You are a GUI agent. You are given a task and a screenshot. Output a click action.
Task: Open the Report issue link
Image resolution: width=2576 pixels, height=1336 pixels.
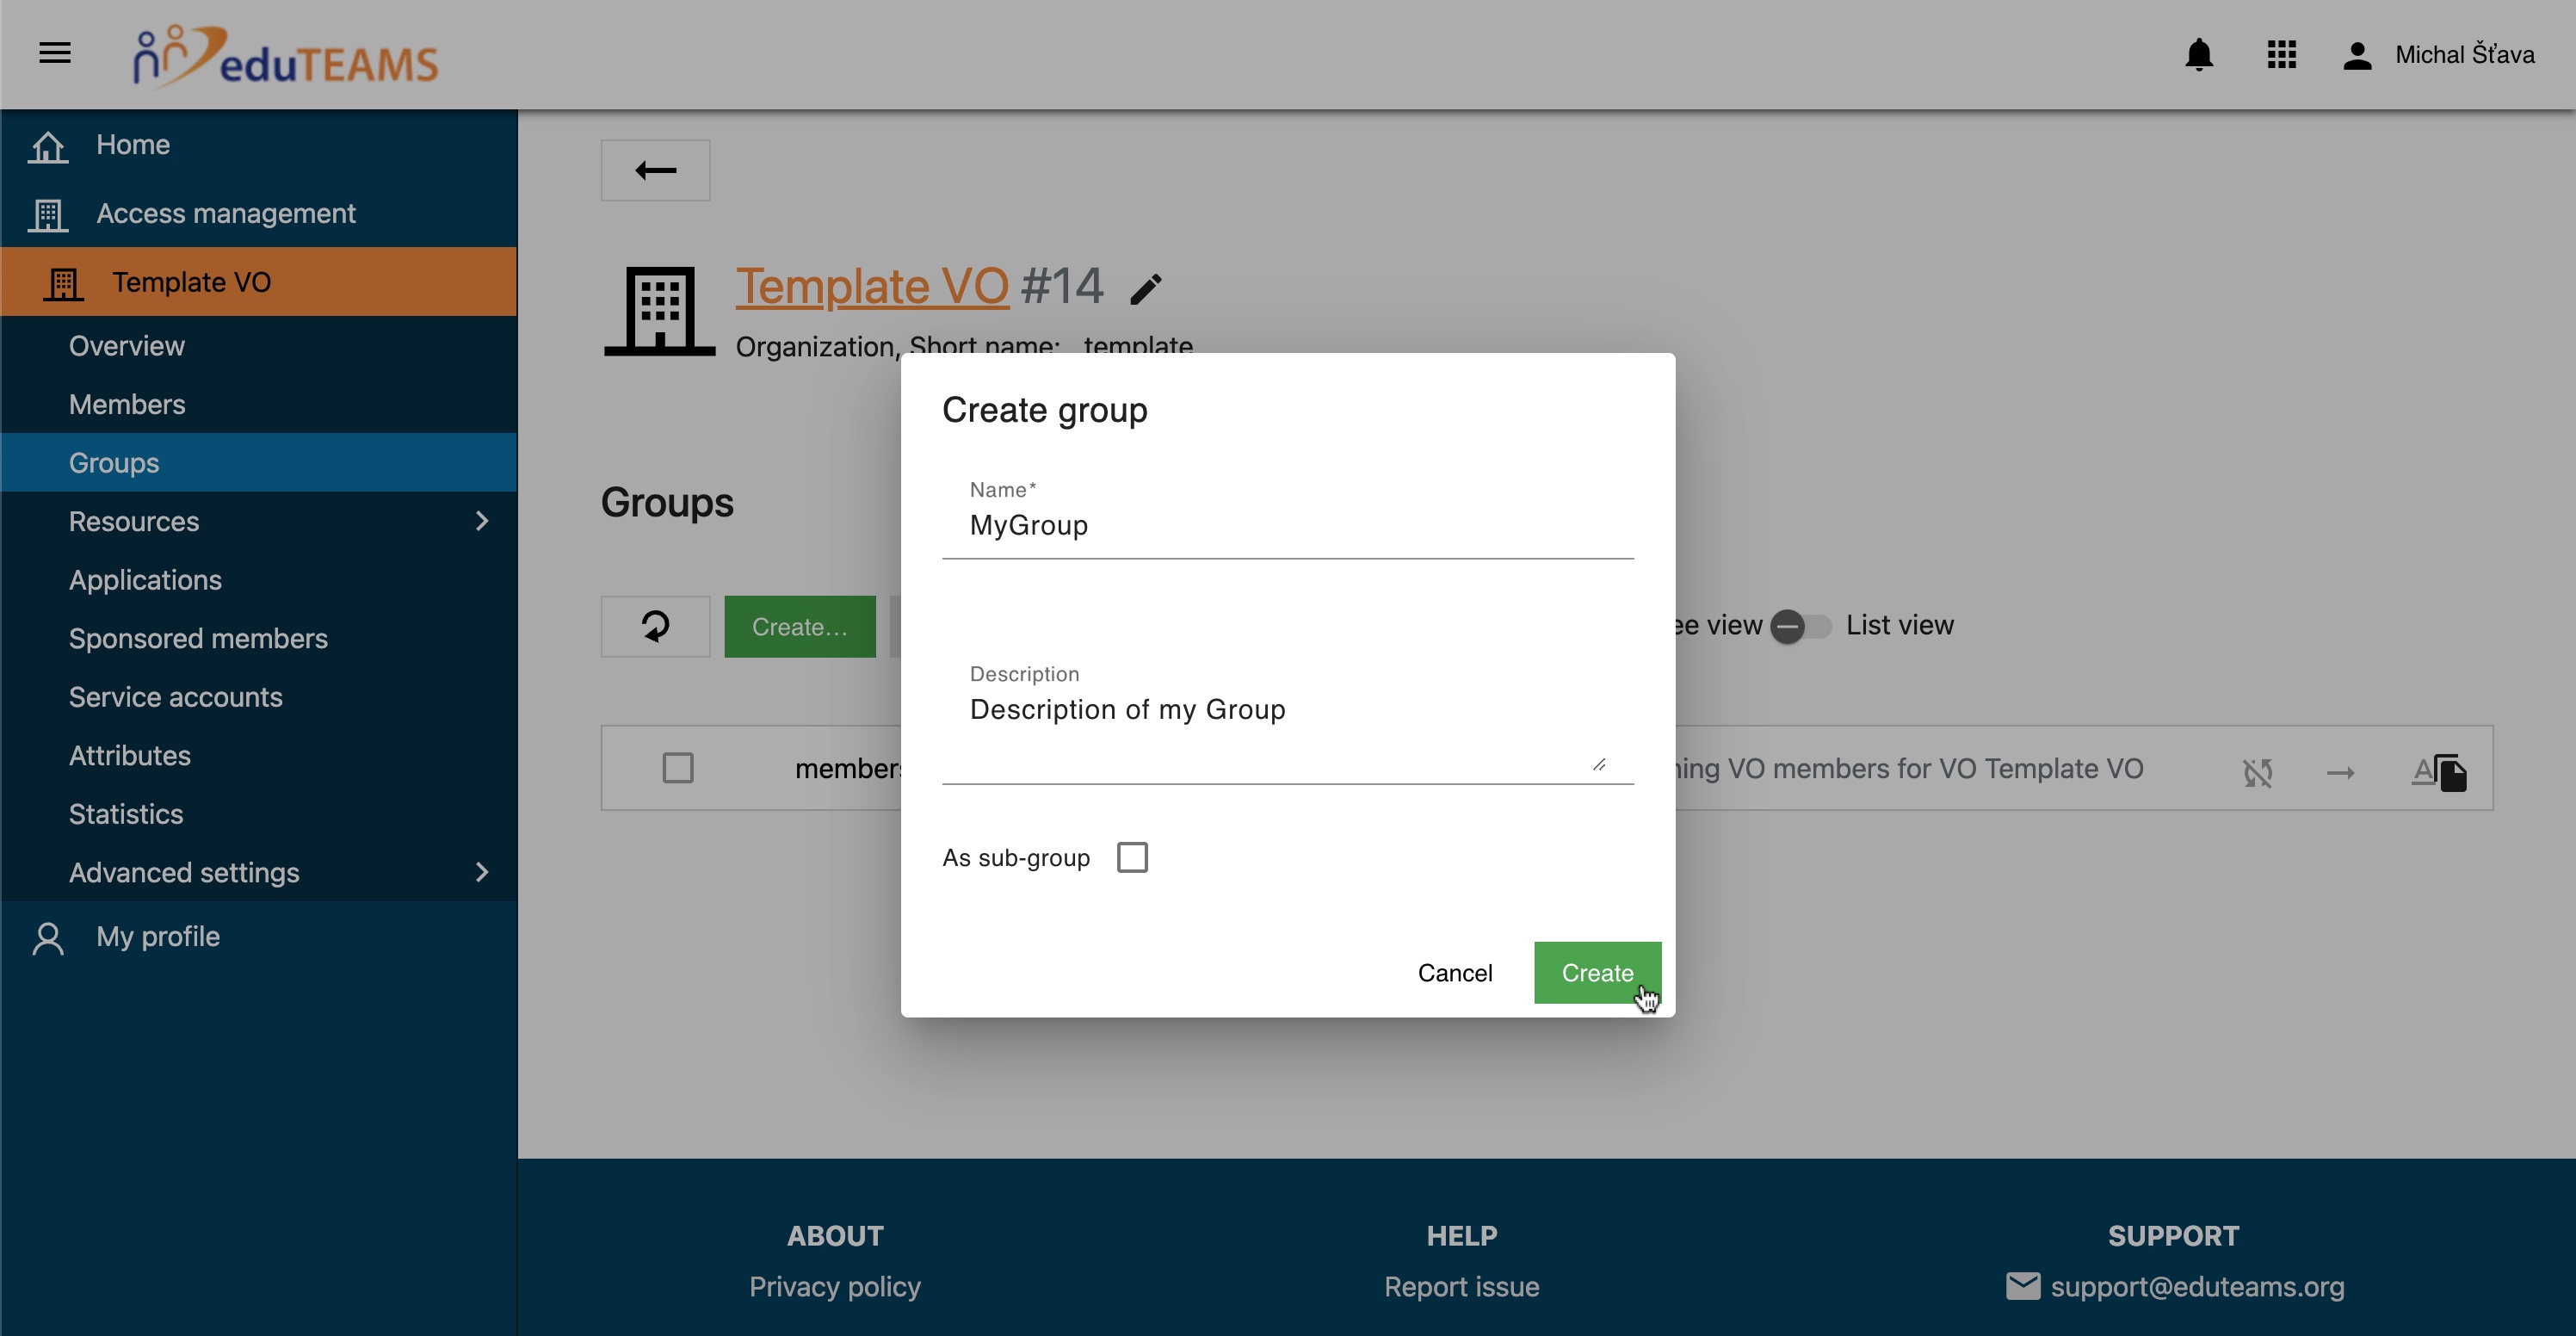1461,1286
